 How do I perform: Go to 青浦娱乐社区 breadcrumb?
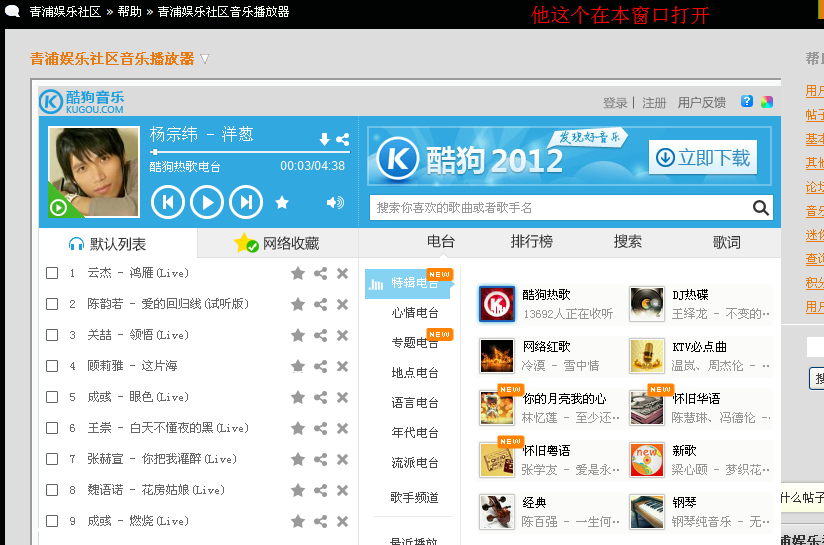pos(65,12)
